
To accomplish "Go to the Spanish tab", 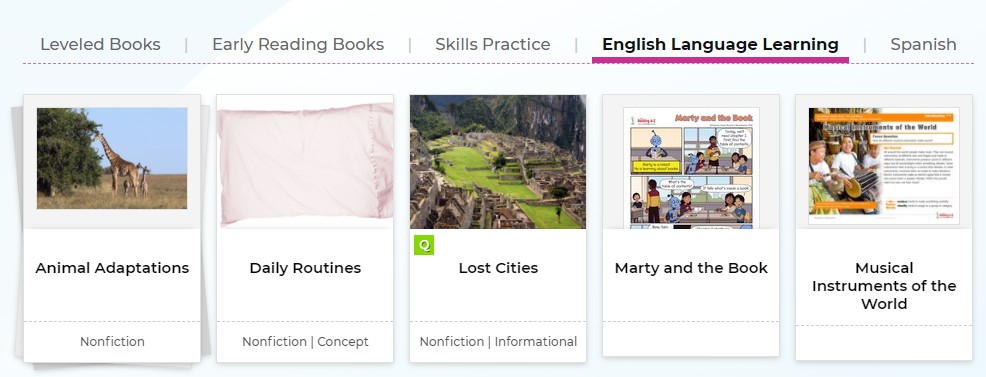I will click(923, 45).
